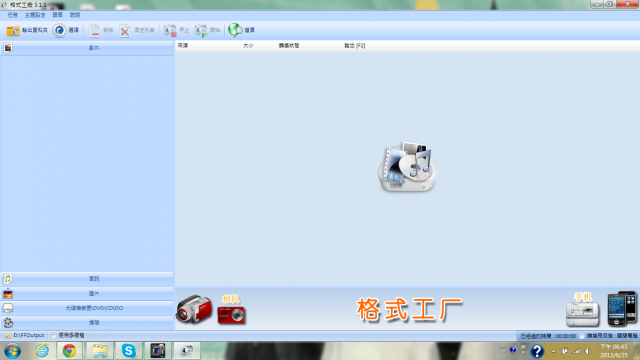Open the Theme settings (主題設定) menu

tap(35, 15)
